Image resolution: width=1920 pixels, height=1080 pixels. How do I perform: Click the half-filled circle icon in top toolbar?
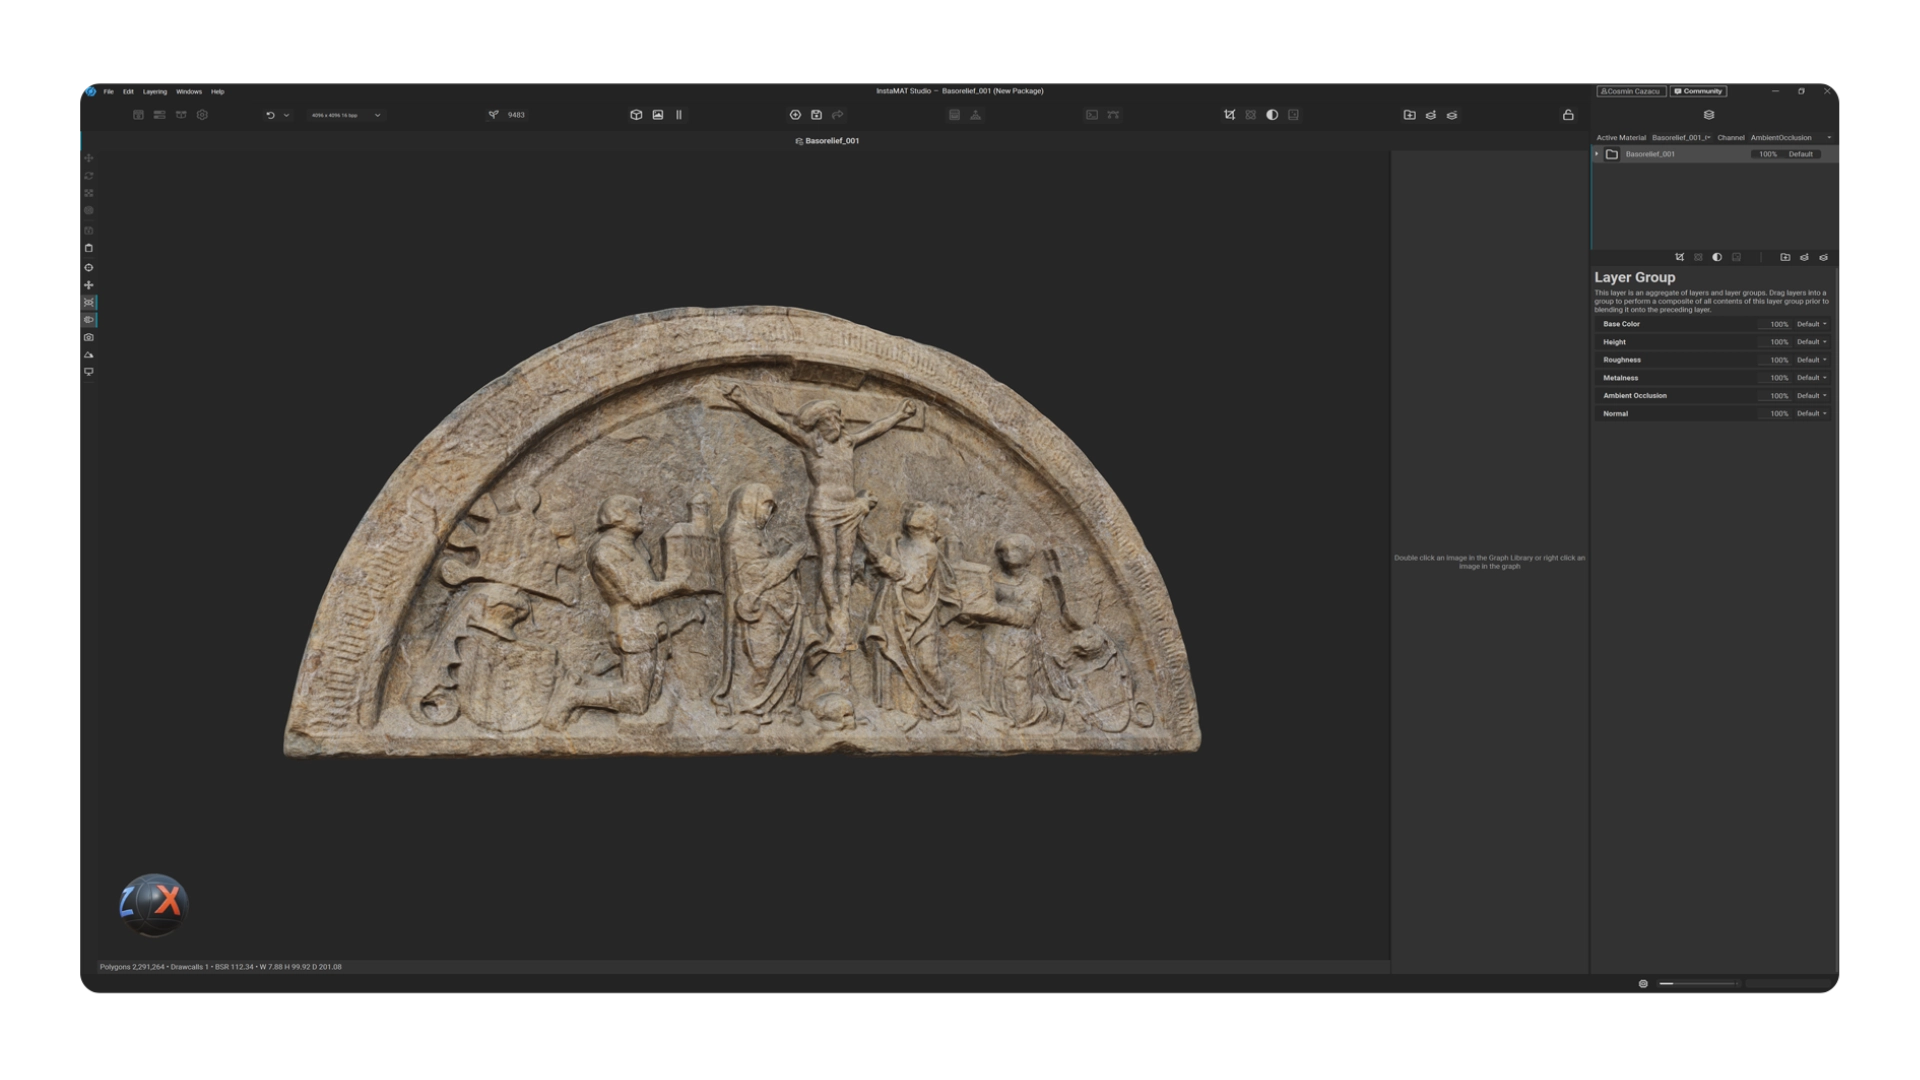[1272, 115]
